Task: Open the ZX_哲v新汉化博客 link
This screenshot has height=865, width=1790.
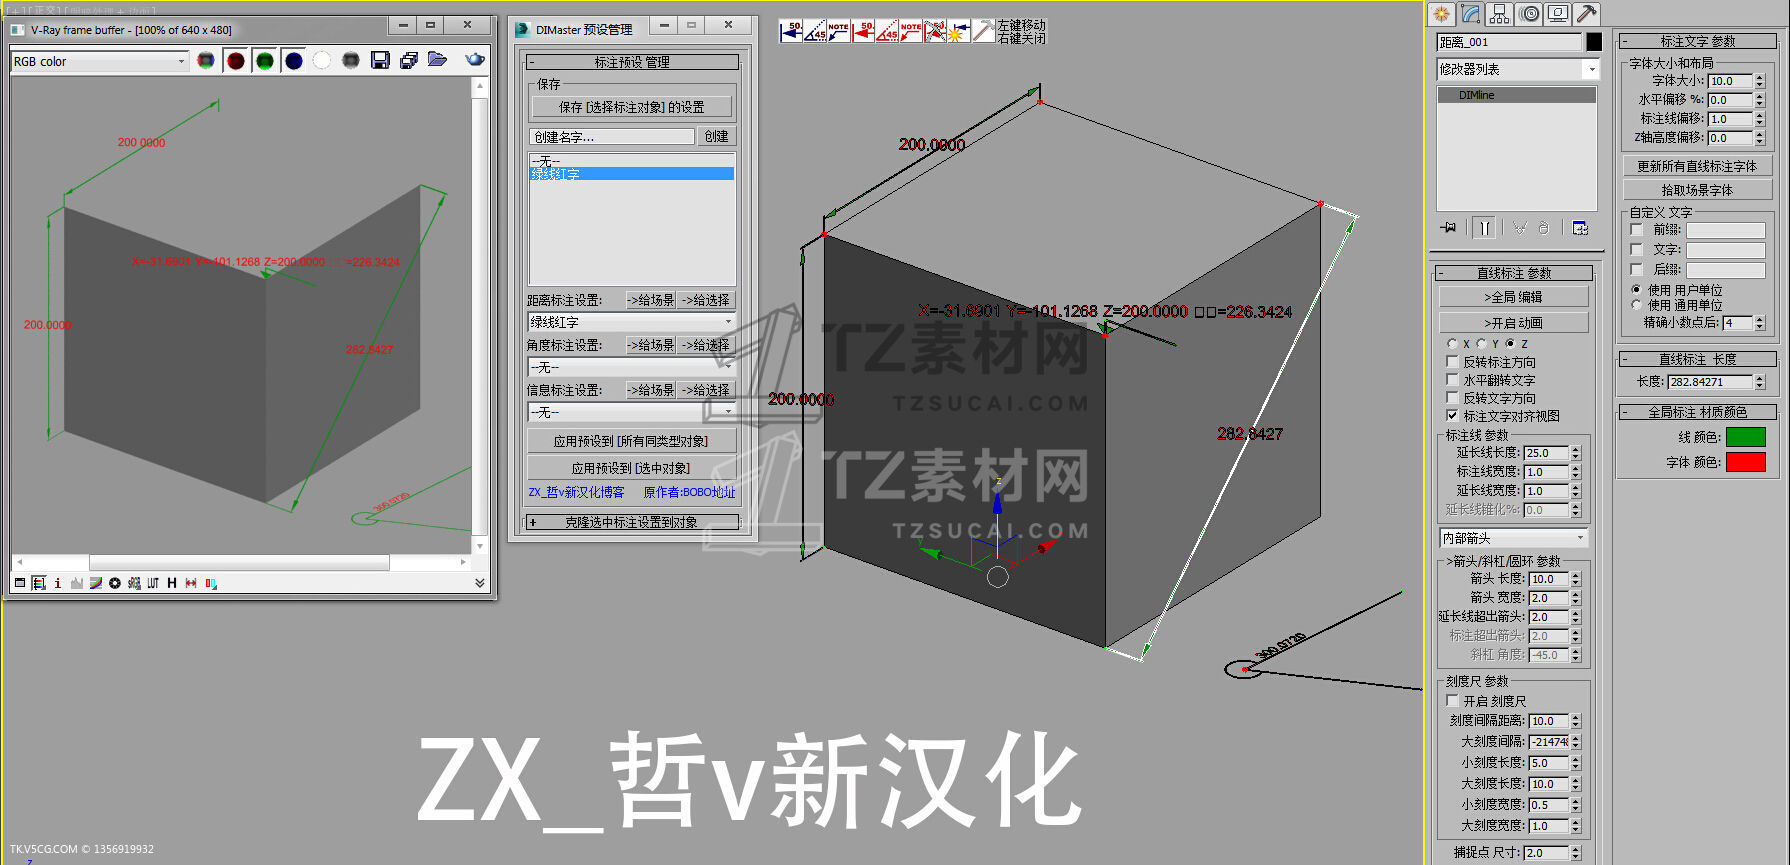Action: pyautogui.click(x=576, y=492)
